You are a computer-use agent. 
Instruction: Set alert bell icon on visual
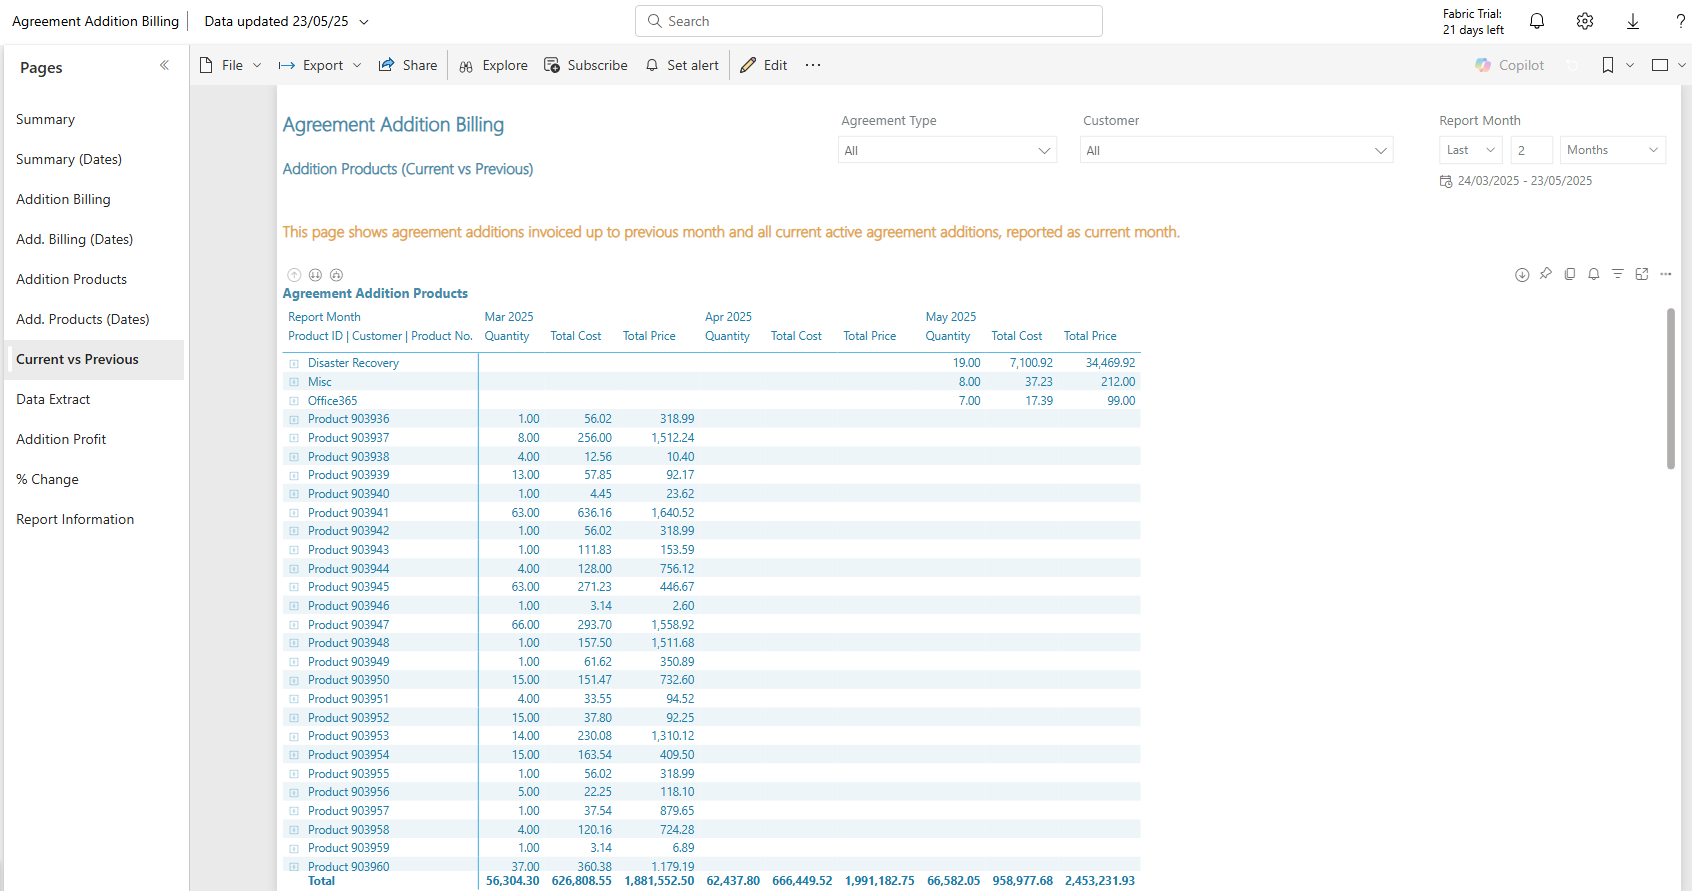click(1594, 274)
